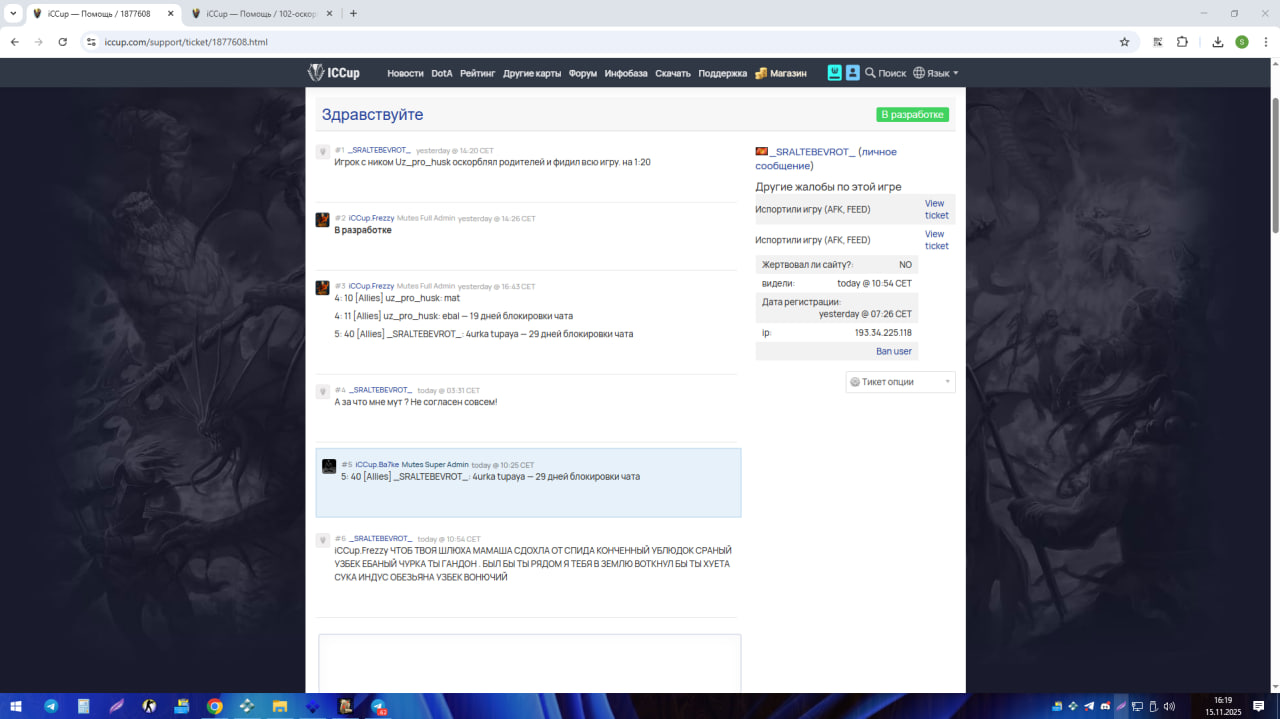Open Chrome downloads
This screenshot has height=719, width=1280.
tap(1218, 42)
